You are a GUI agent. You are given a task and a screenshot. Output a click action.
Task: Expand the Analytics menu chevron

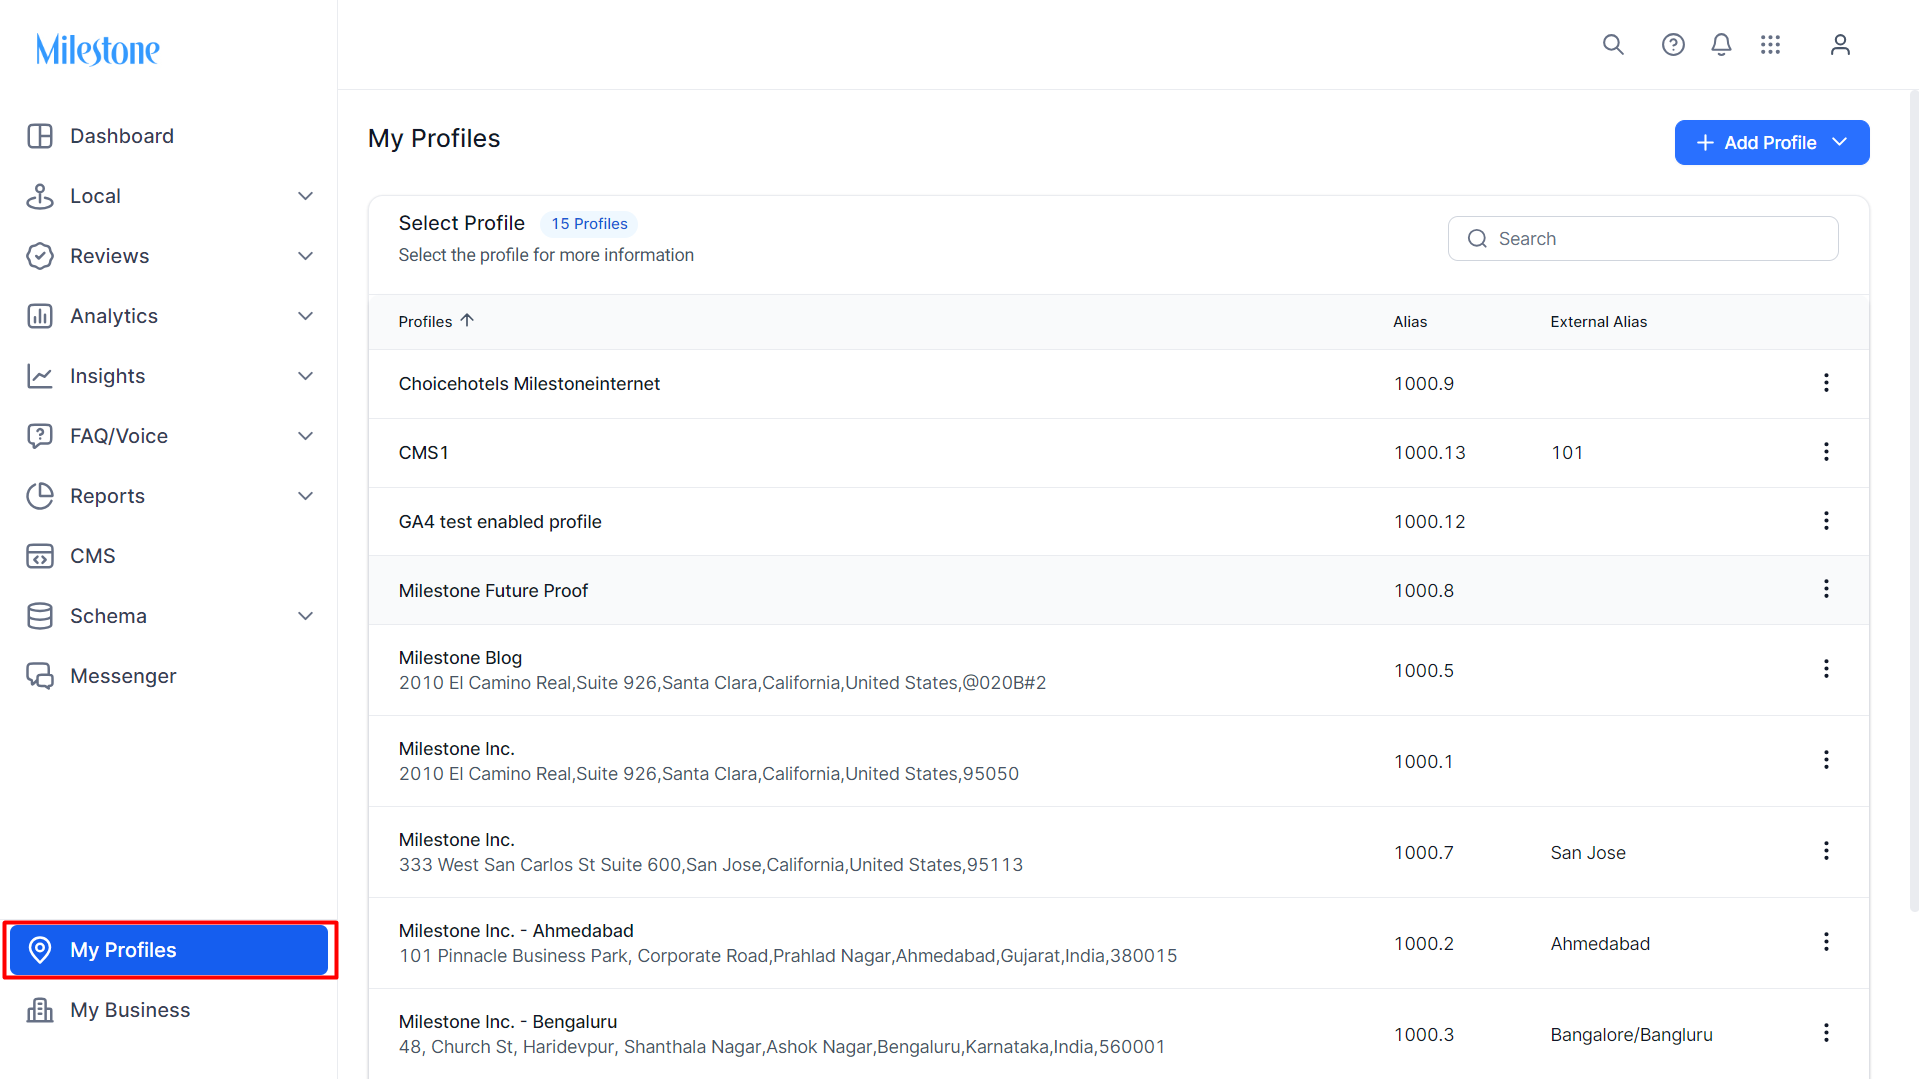click(x=306, y=316)
